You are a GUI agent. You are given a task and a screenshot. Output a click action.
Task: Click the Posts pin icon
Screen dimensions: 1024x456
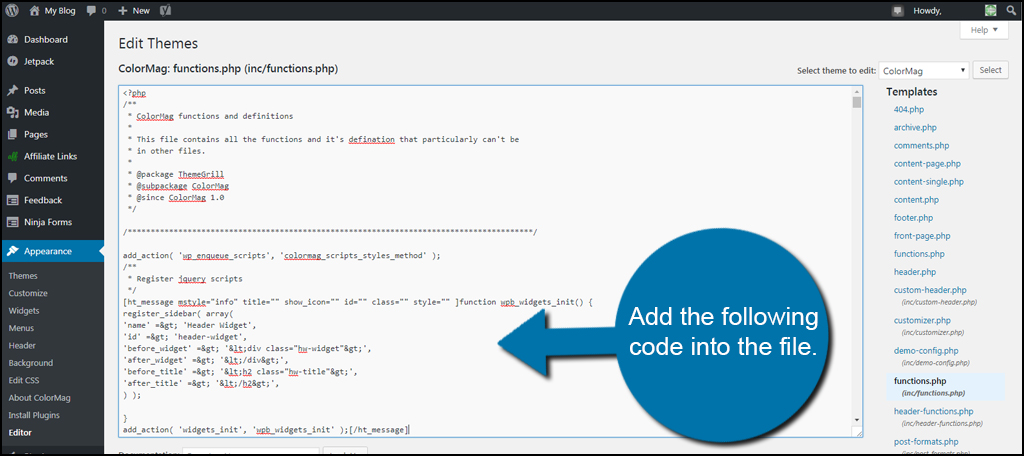12,91
